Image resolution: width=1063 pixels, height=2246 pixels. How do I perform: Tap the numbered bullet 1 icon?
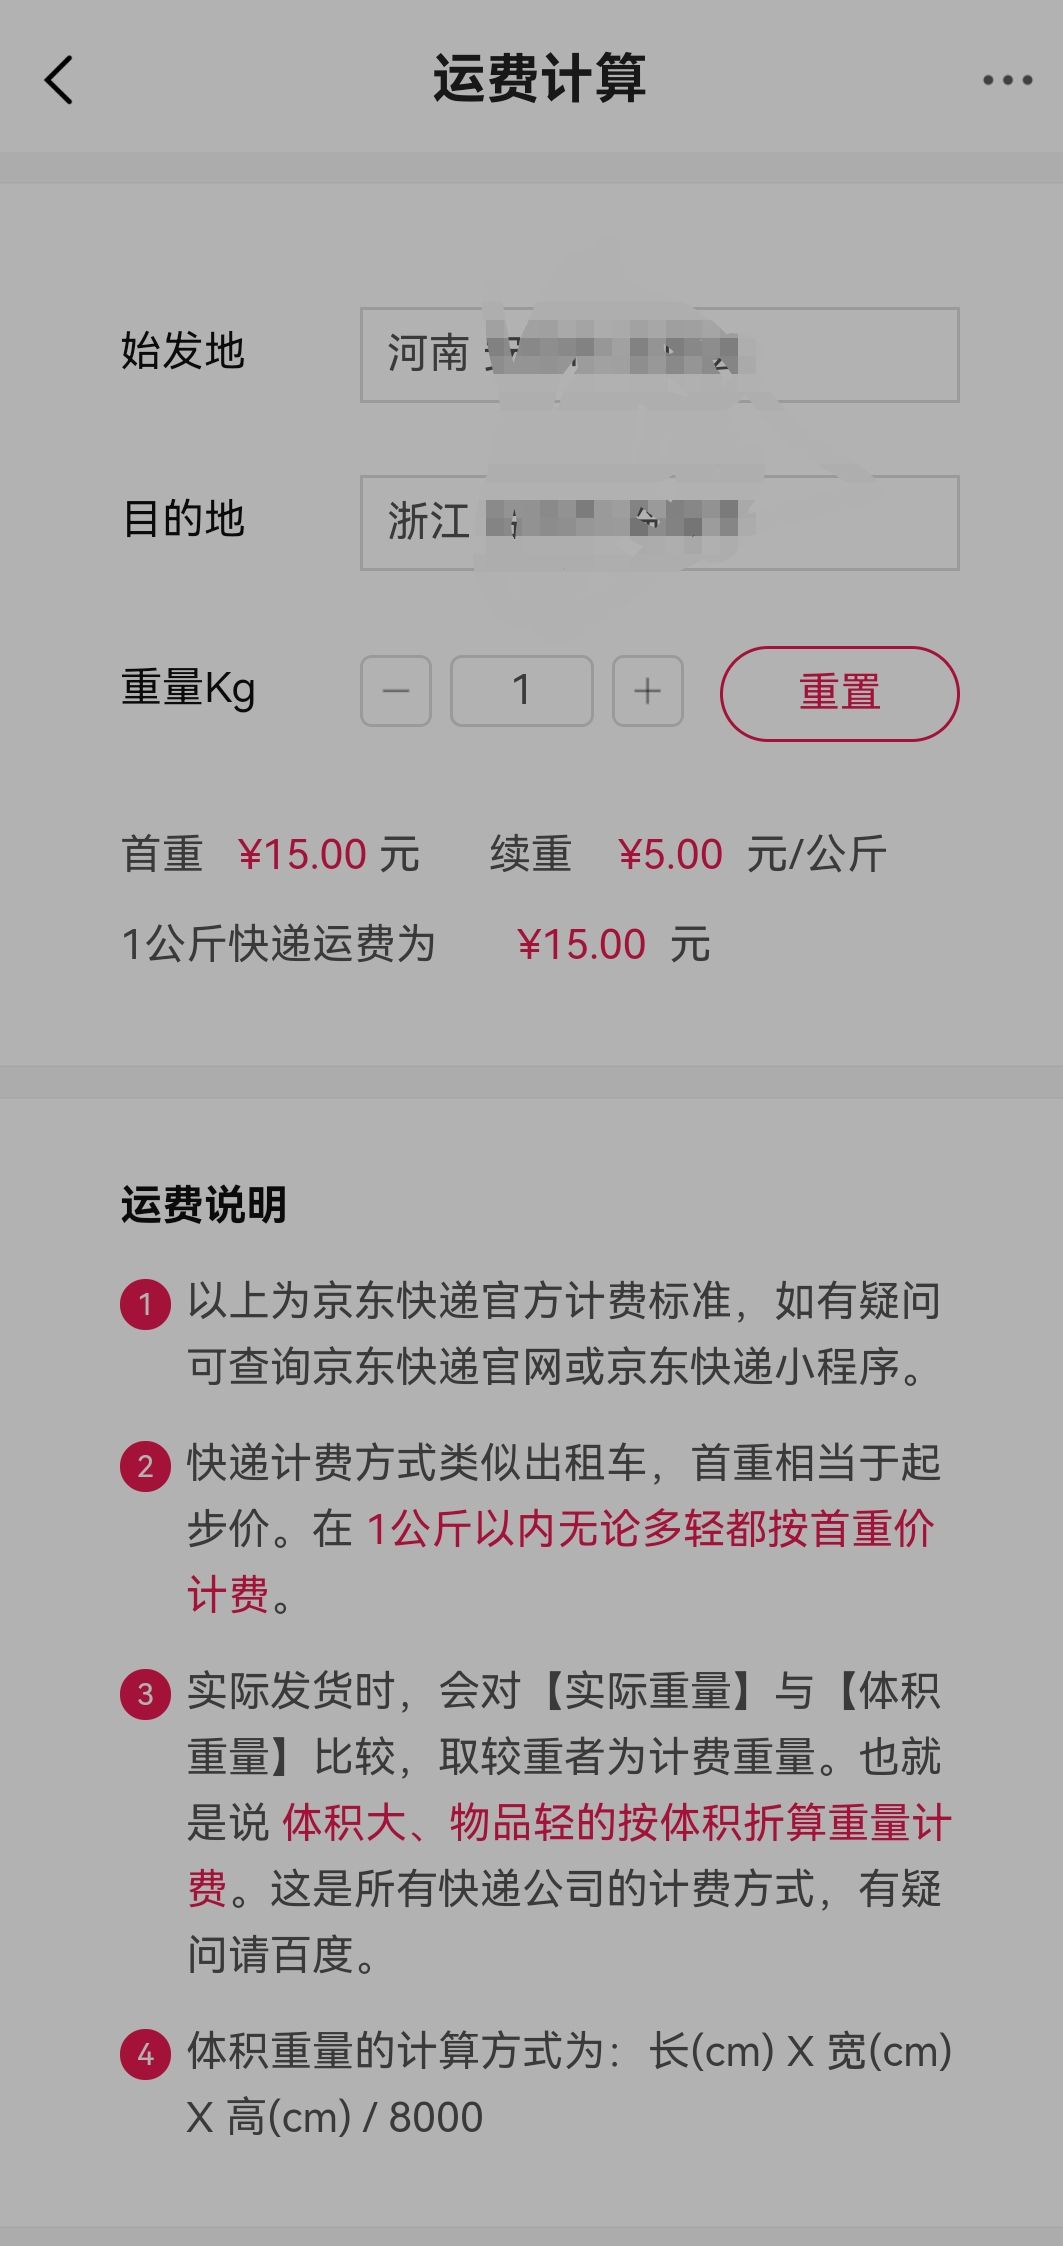click(x=145, y=1304)
